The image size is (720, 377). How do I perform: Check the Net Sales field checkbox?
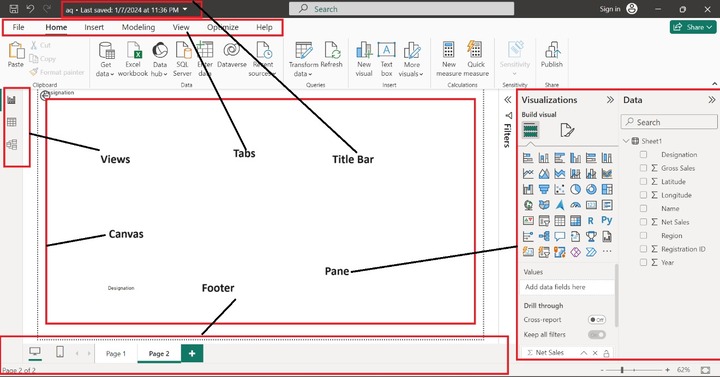coord(643,222)
